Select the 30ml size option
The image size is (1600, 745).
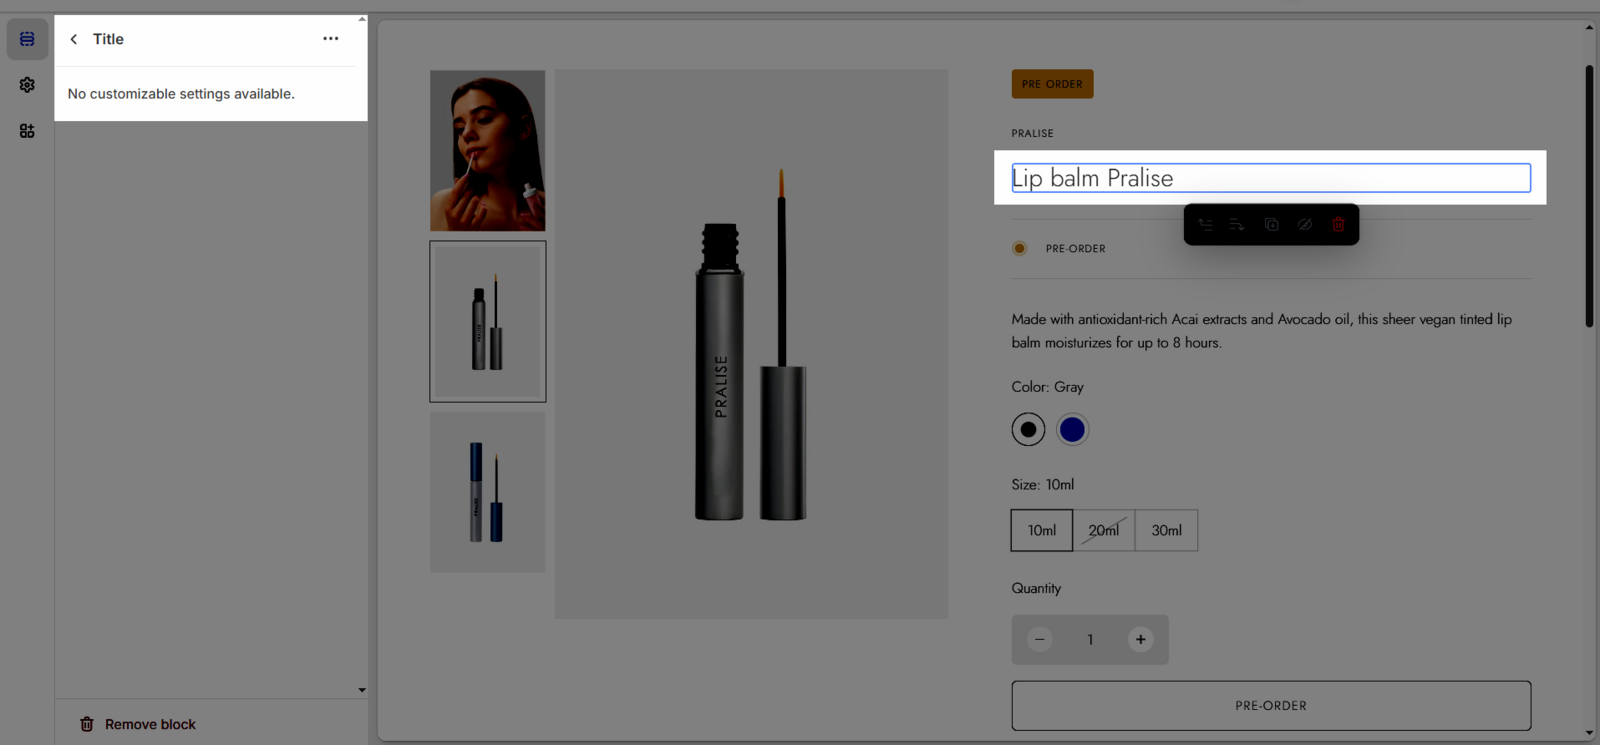[1166, 530]
